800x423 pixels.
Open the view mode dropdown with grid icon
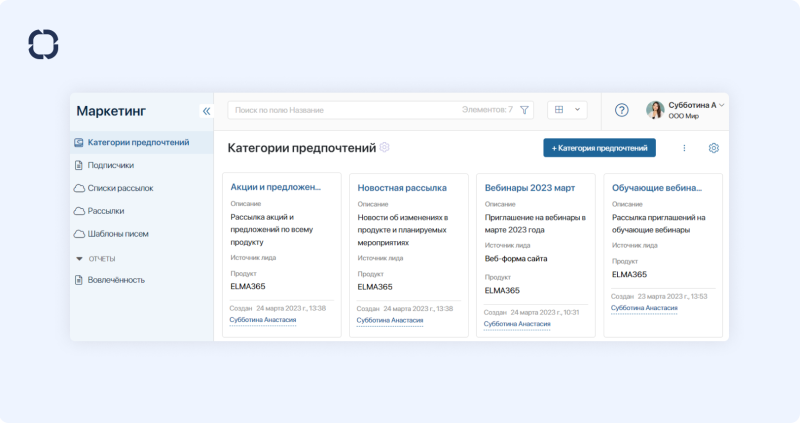[567, 110]
